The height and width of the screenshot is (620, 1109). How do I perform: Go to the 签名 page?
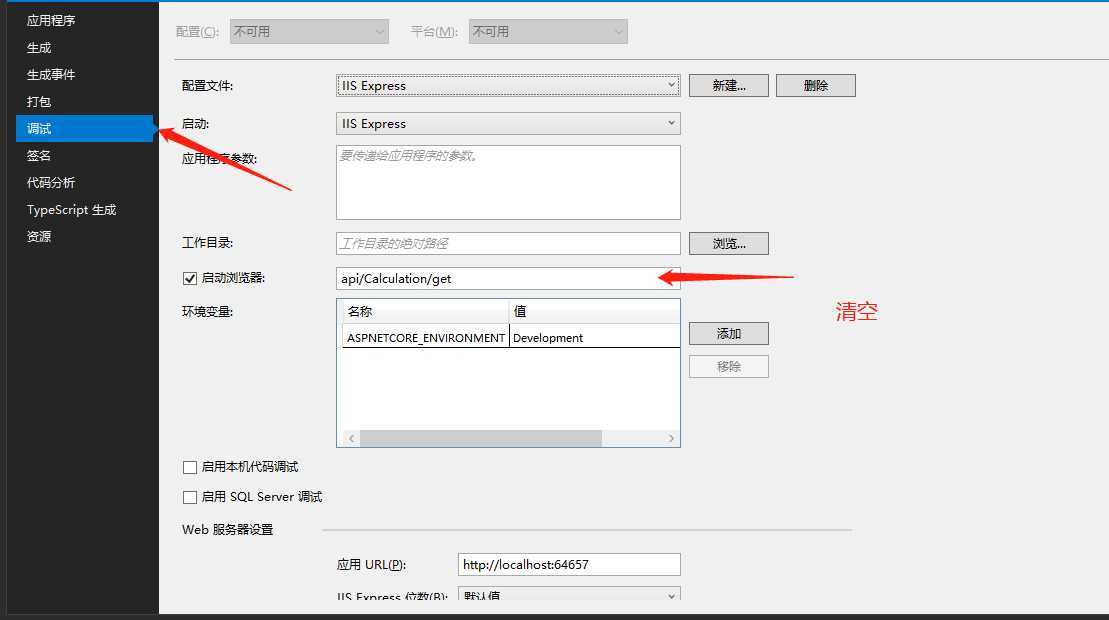click(39, 156)
